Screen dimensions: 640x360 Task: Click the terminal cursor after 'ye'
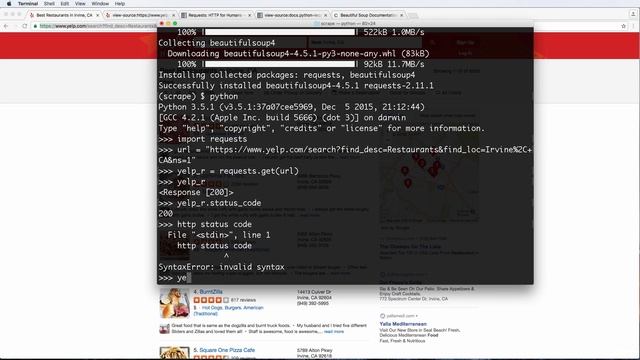(189, 278)
